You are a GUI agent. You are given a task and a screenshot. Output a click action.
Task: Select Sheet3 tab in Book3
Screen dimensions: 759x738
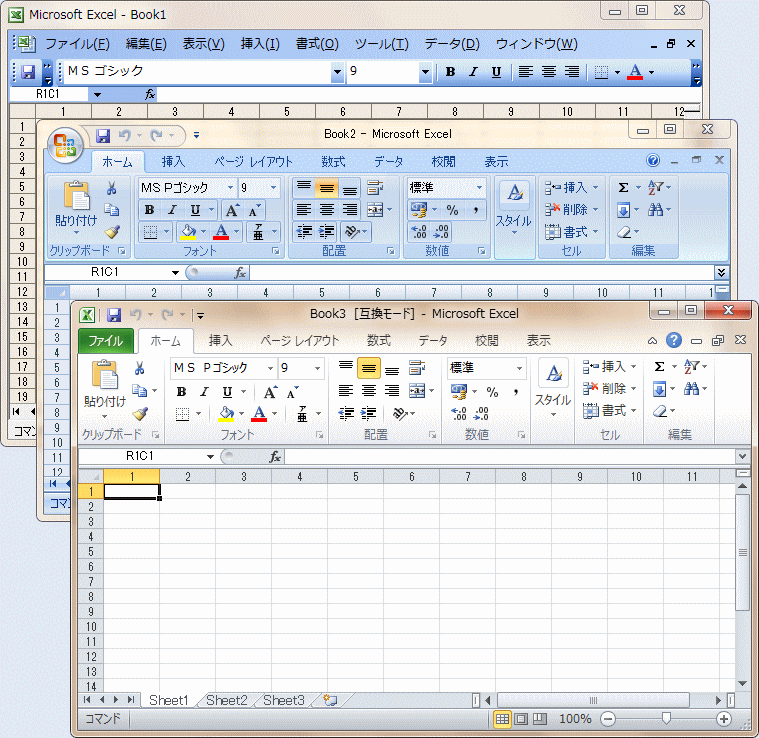click(x=284, y=700)
